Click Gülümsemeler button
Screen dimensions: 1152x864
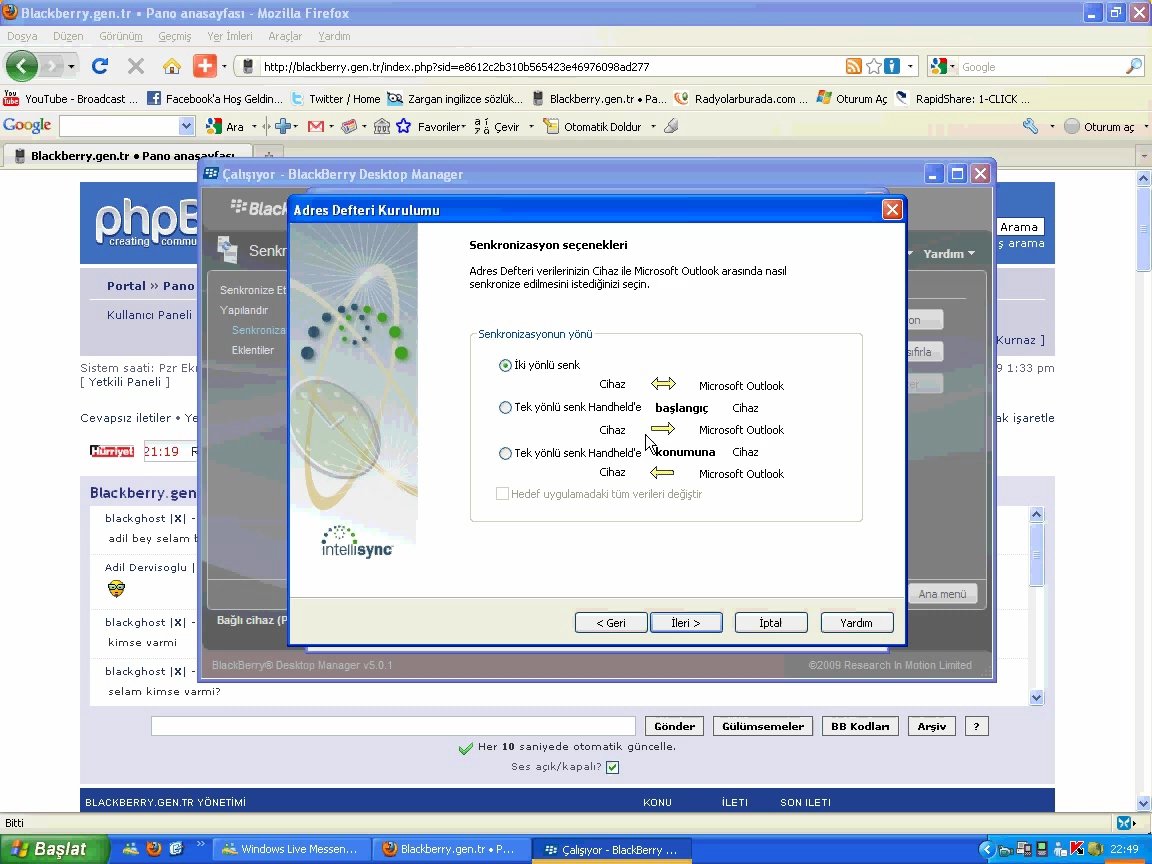(763, 726)
